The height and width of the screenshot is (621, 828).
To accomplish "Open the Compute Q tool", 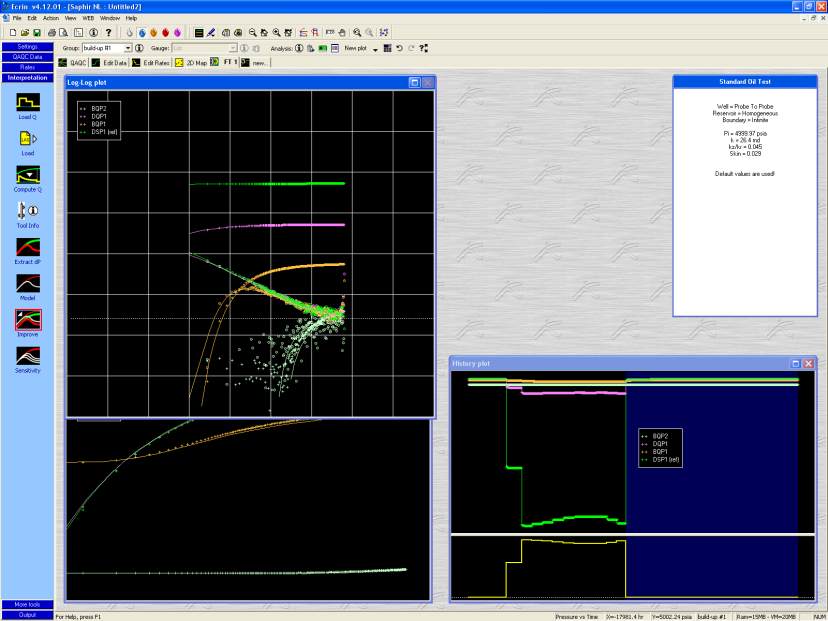I will coord(28,175).
